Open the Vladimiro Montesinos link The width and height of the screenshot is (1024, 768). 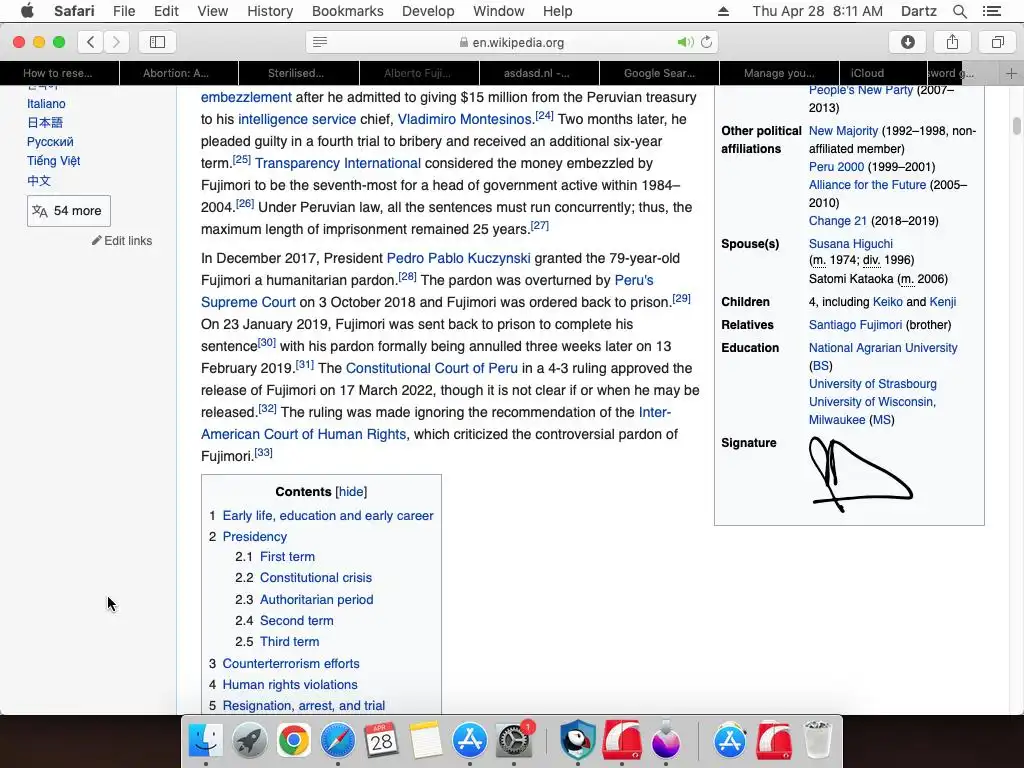click(x=464, y=120)
